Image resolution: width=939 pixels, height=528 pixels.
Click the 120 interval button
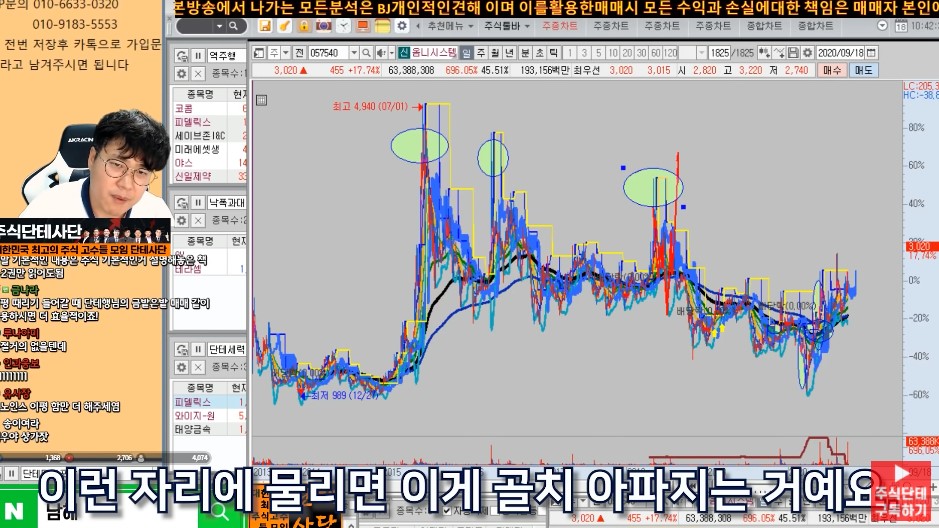coord(671,53)
